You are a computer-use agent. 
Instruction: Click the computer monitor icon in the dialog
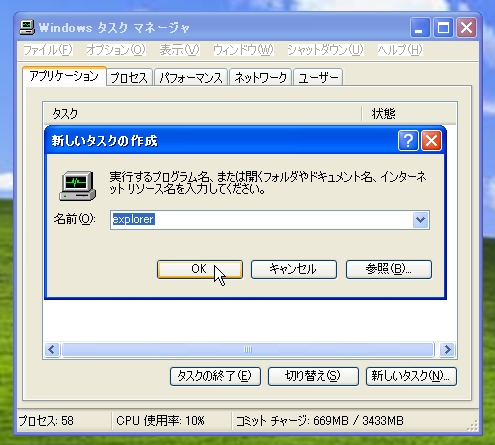click(x=78, y=186)
